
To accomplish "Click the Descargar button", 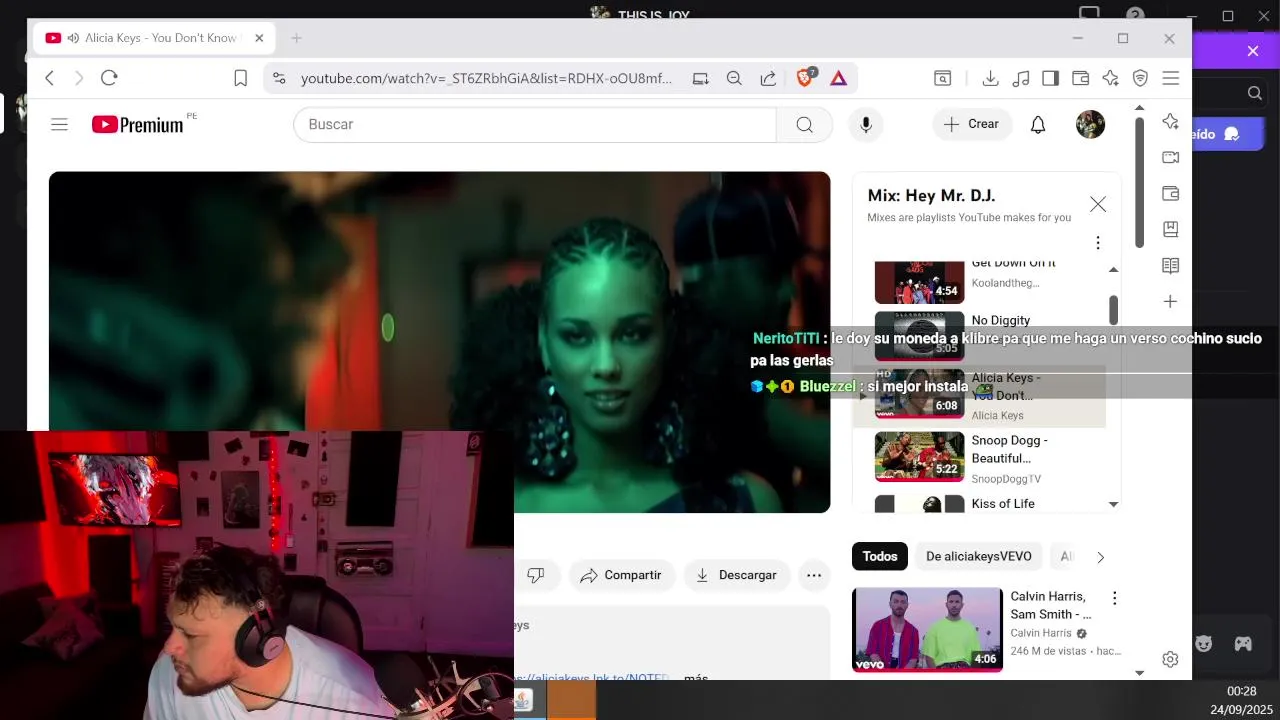I will [737, 575].
